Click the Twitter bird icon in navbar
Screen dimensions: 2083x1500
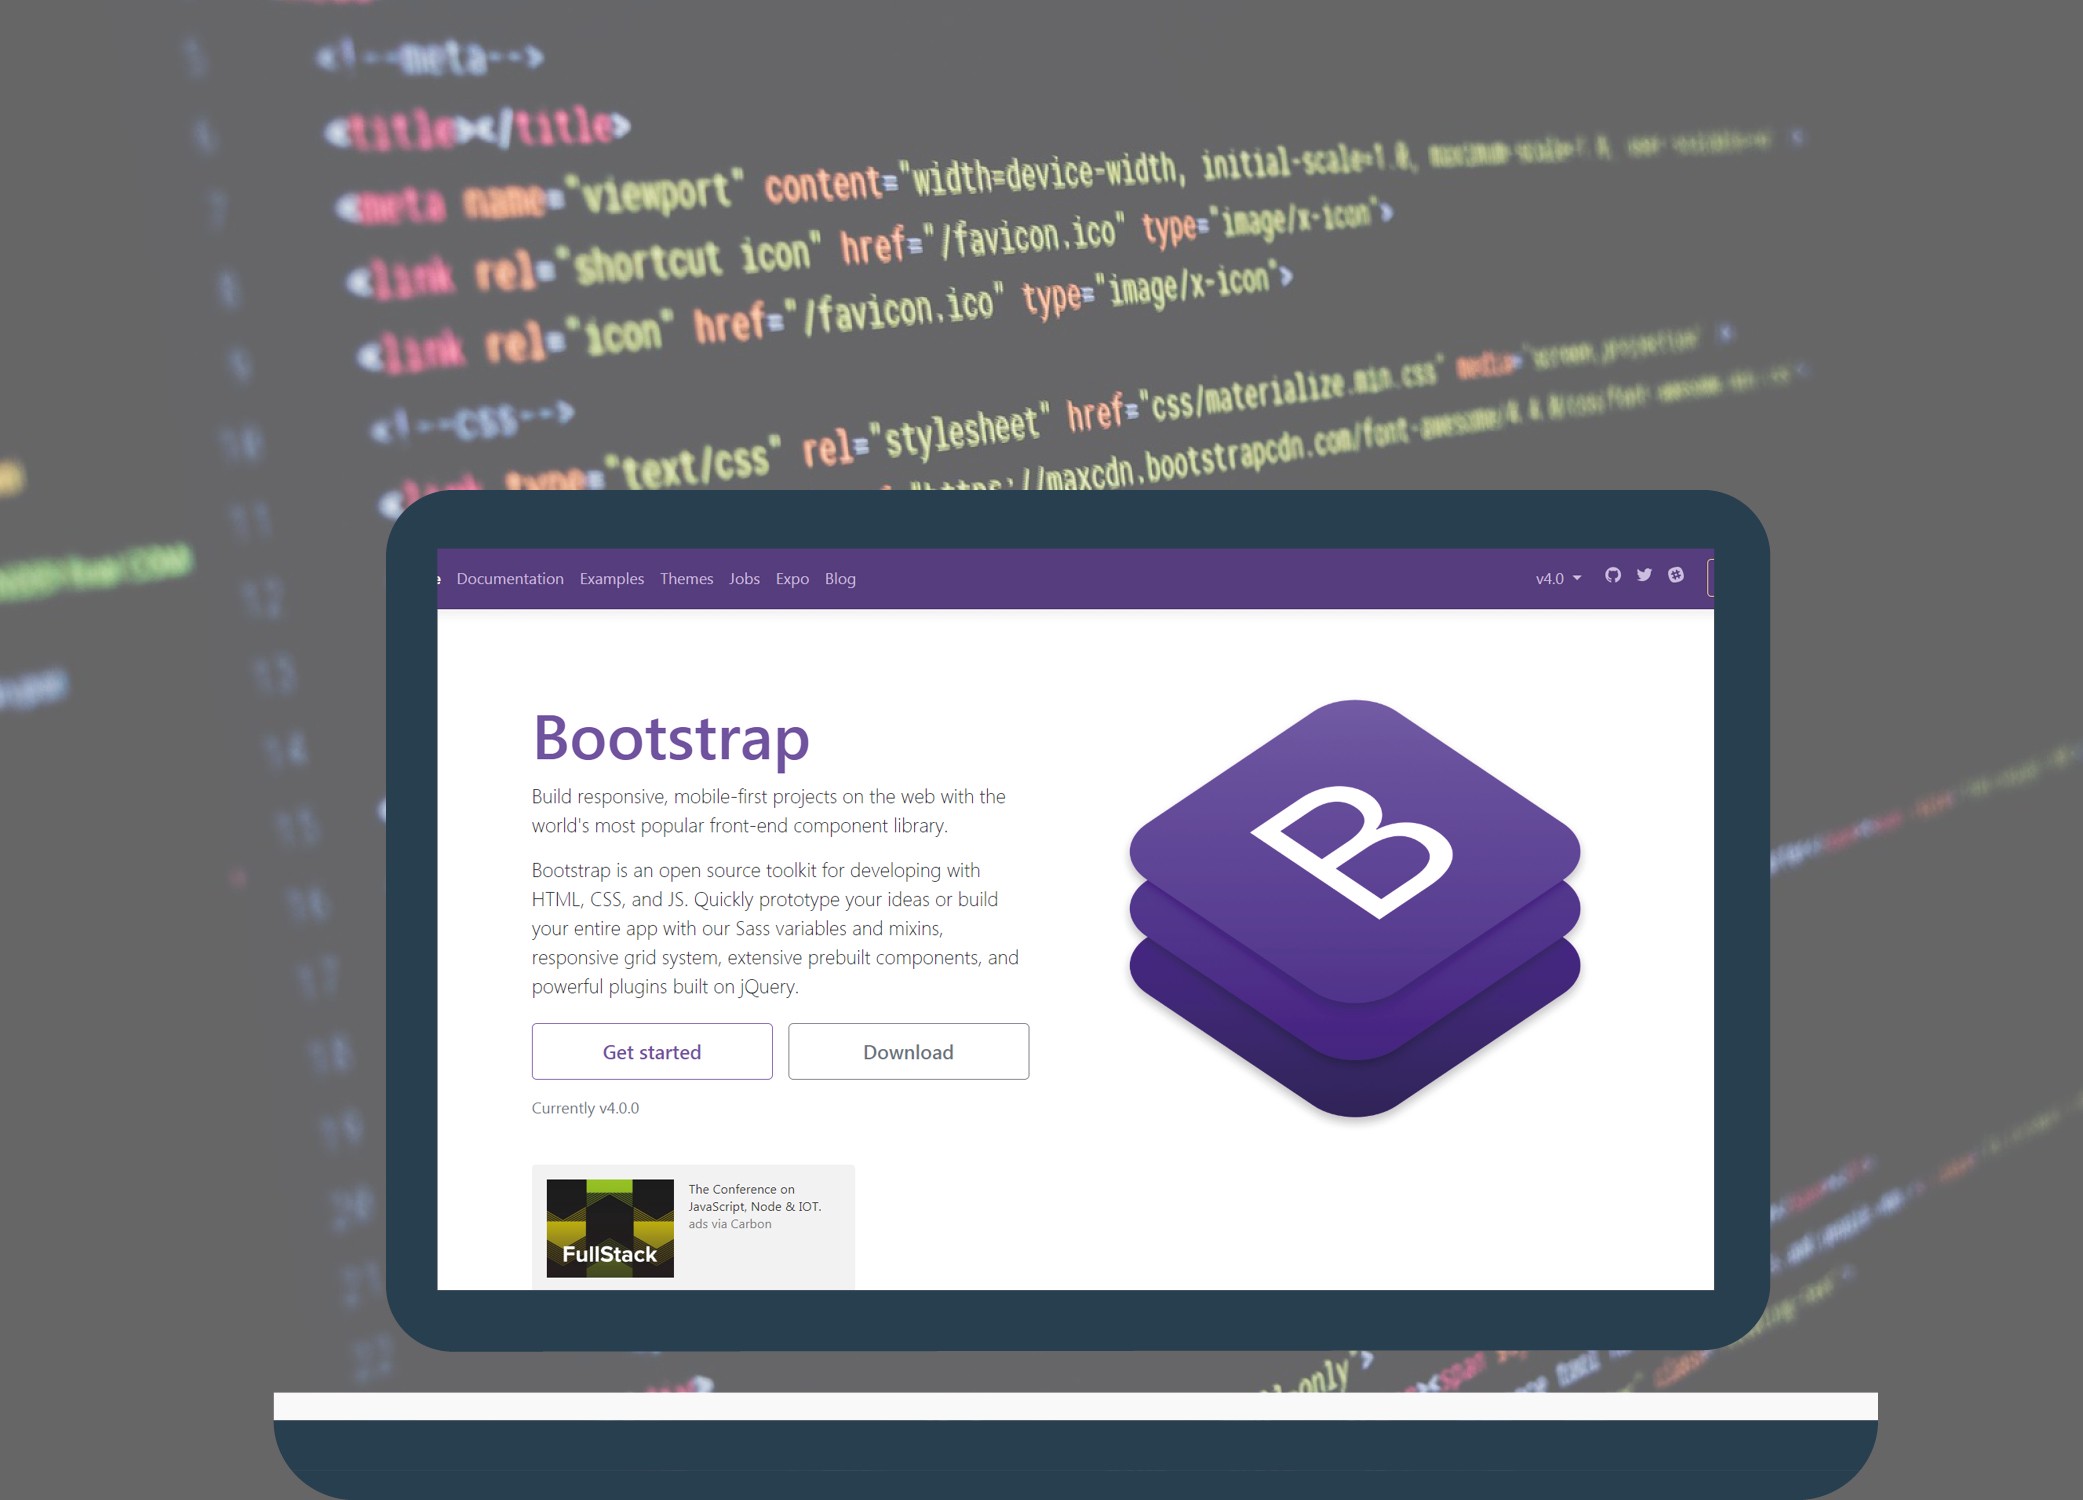click(x=1644, y=575)
